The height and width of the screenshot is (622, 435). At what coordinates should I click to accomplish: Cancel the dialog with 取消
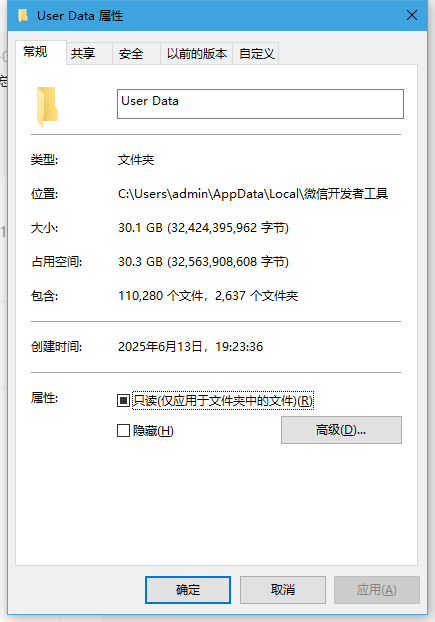(x=283, y=590)
